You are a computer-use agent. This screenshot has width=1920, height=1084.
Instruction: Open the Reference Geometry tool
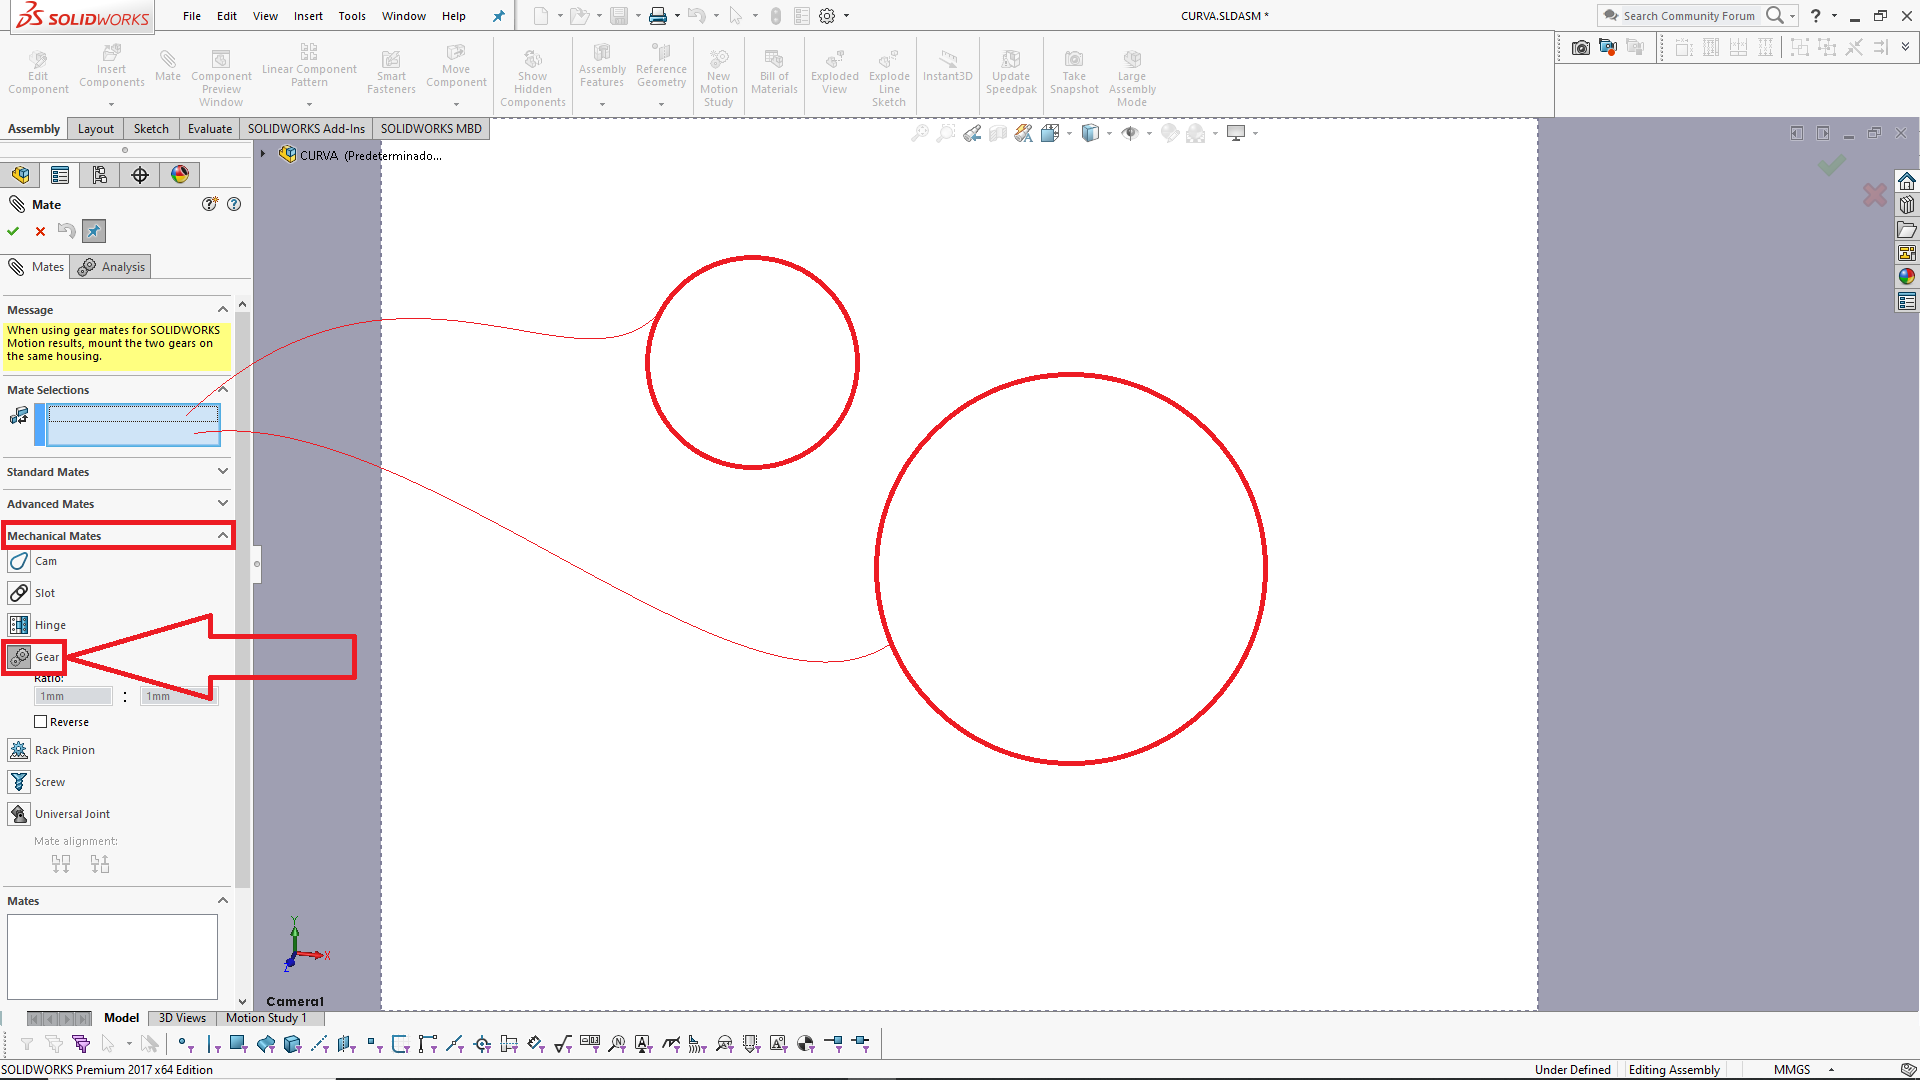click(x=661, y=70)
